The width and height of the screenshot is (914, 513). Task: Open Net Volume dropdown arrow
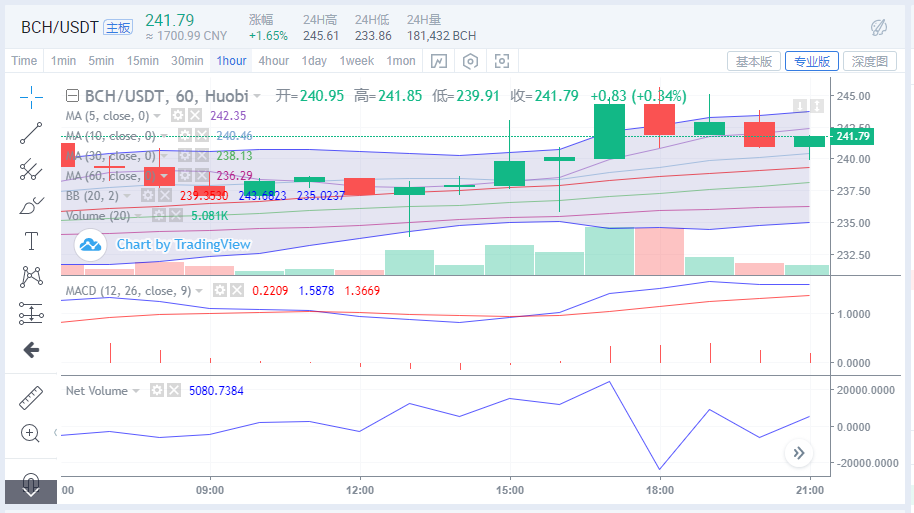tap(136, 391)
